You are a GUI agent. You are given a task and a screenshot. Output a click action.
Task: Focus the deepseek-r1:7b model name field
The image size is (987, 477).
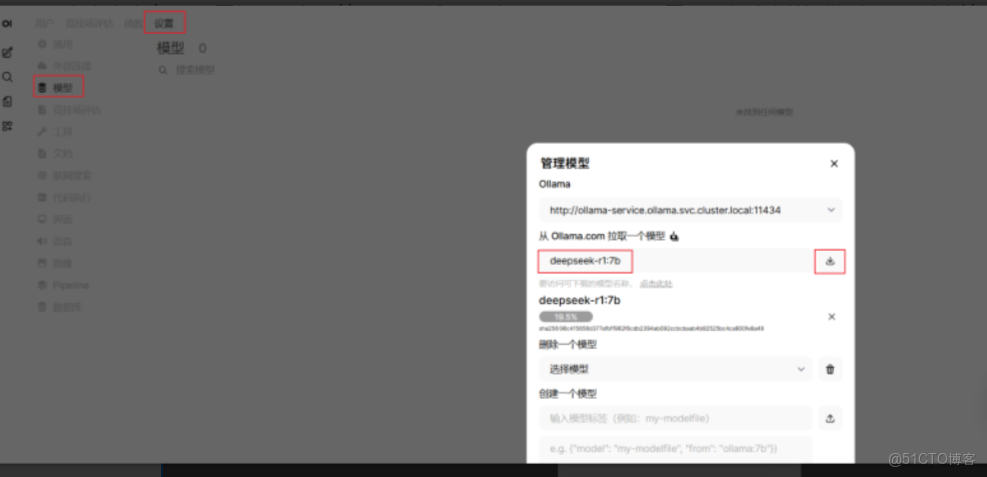674,261
